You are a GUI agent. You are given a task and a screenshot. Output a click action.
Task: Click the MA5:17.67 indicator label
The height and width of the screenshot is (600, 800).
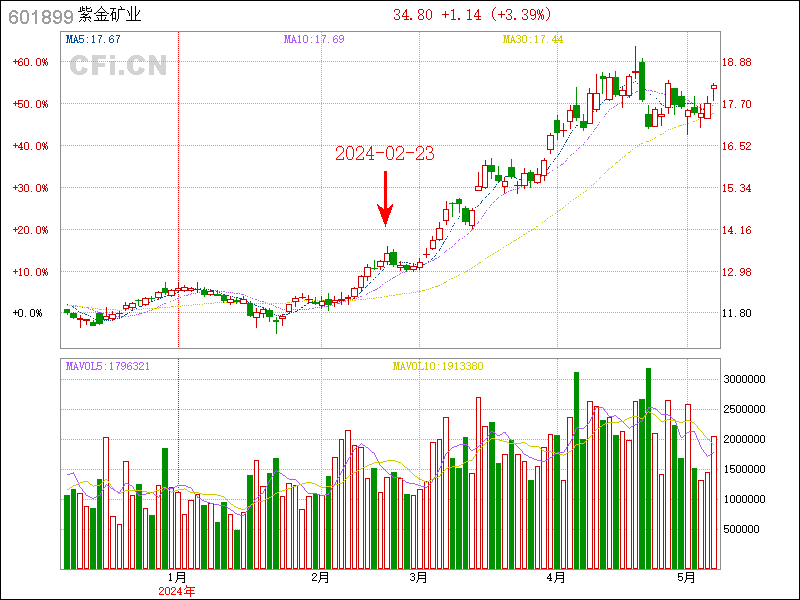pyautogui.click(x=93, y=39)
